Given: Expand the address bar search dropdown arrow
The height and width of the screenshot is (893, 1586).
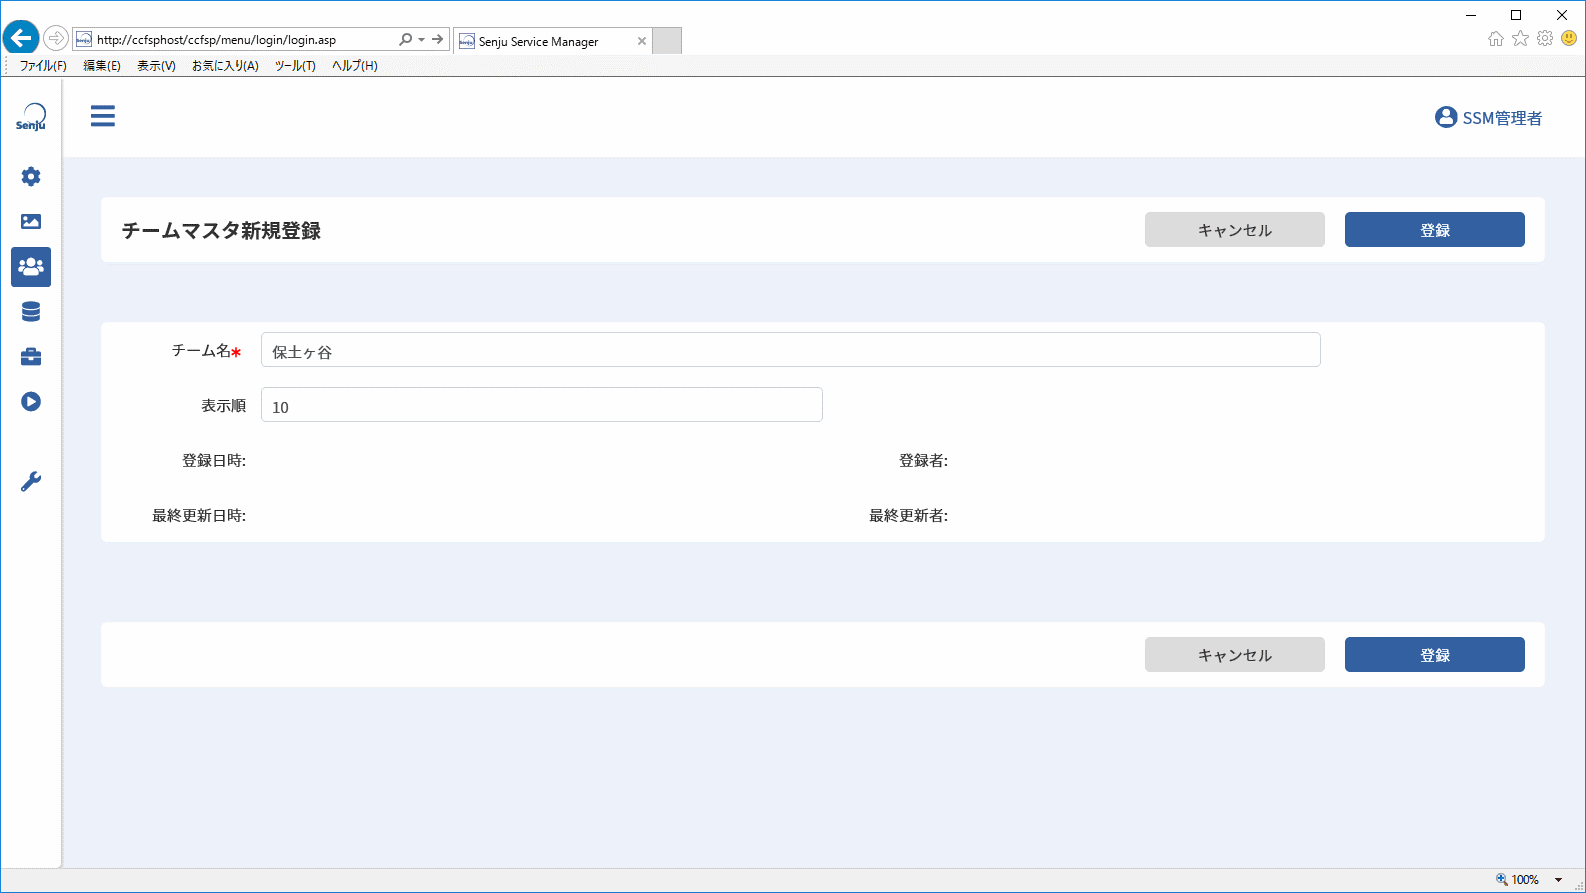Looking at the screenshot, I should tap(422, 40).
